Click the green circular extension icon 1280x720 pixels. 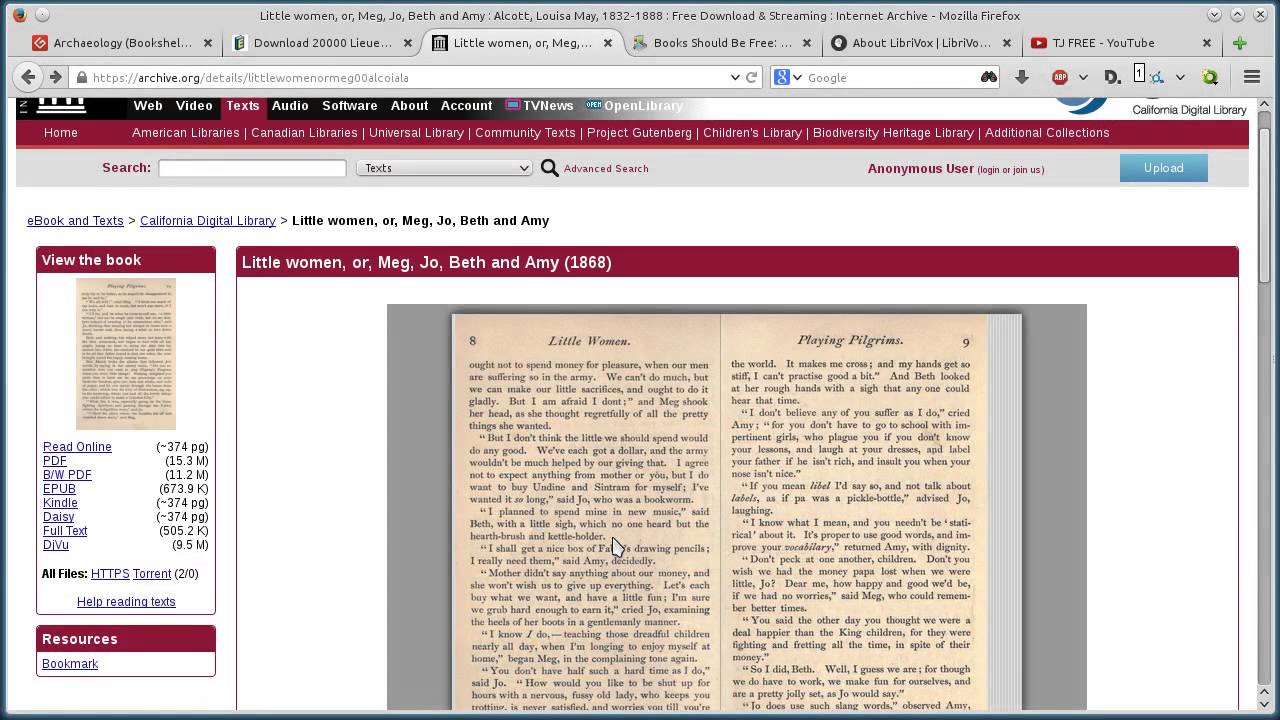click(x=1210, y=77)
